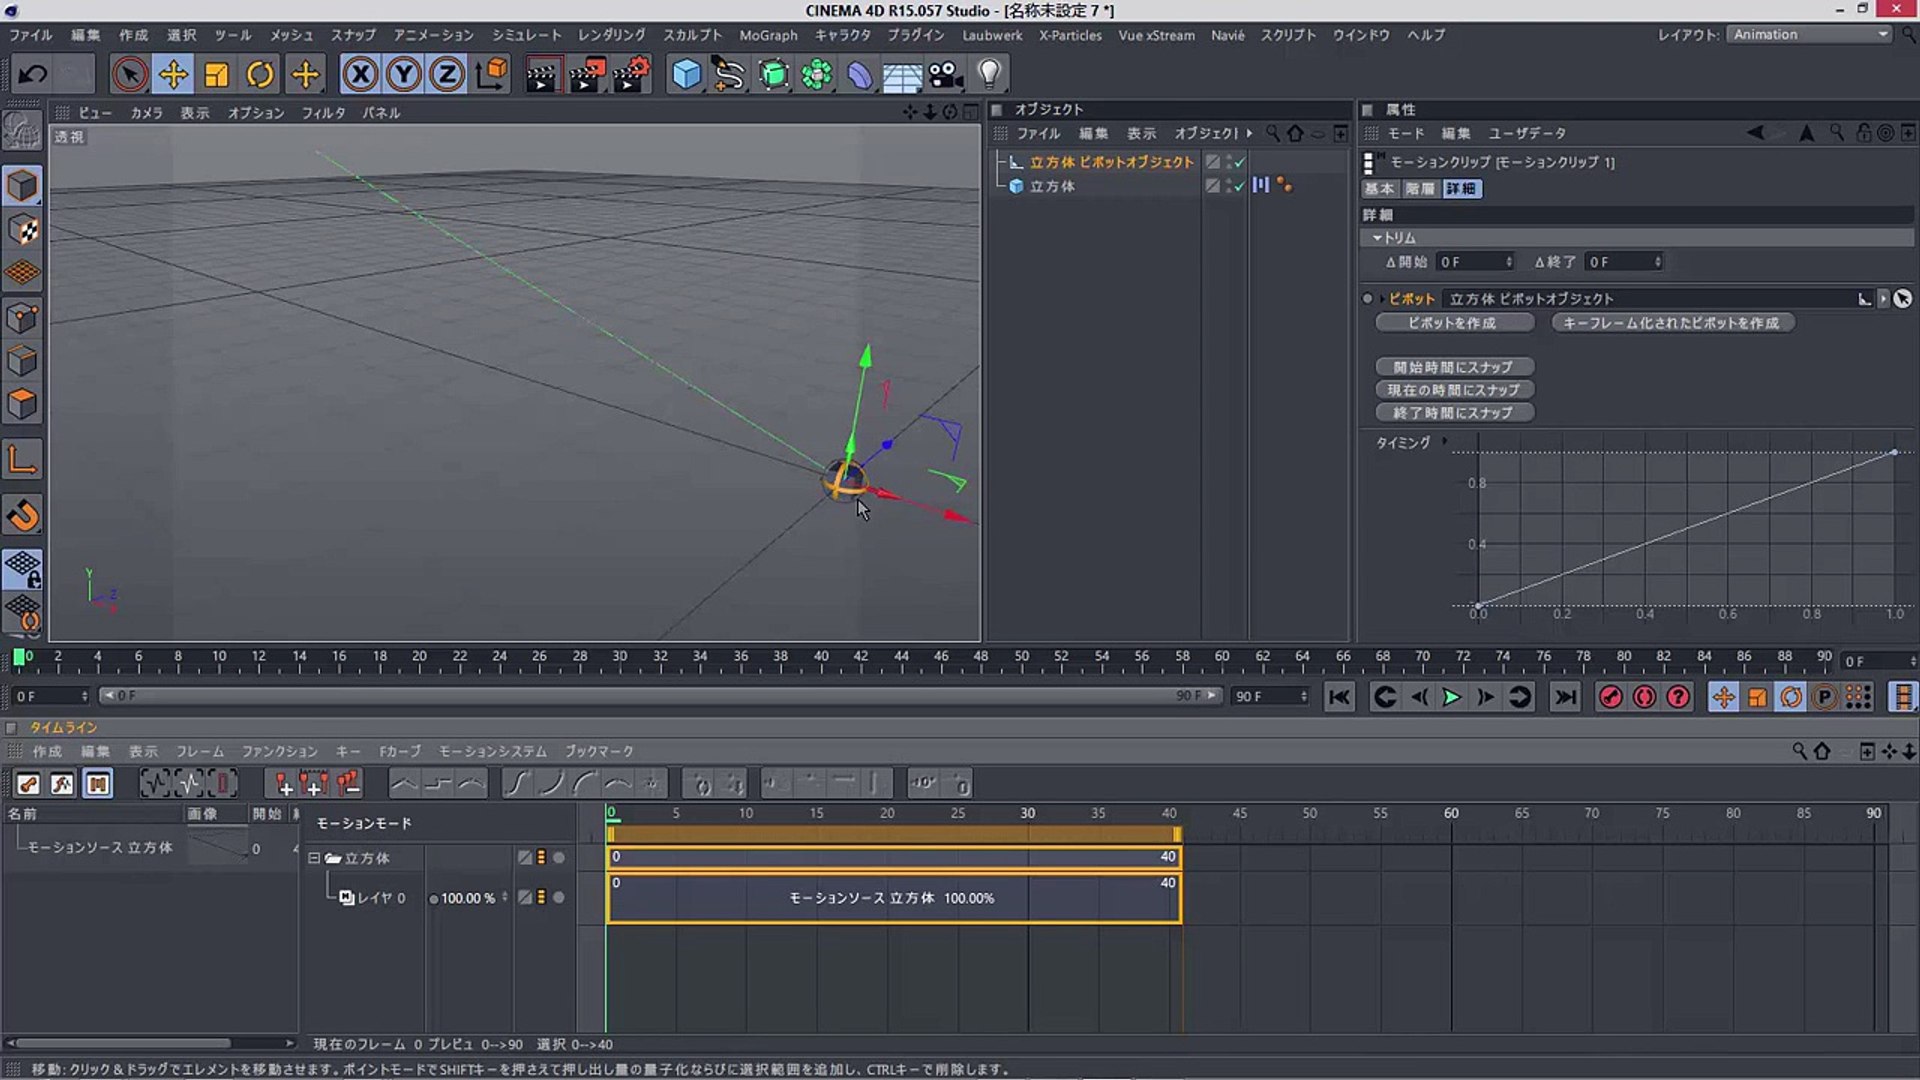
Task: Select the Rotate tool icon
Action: point(260,74)
